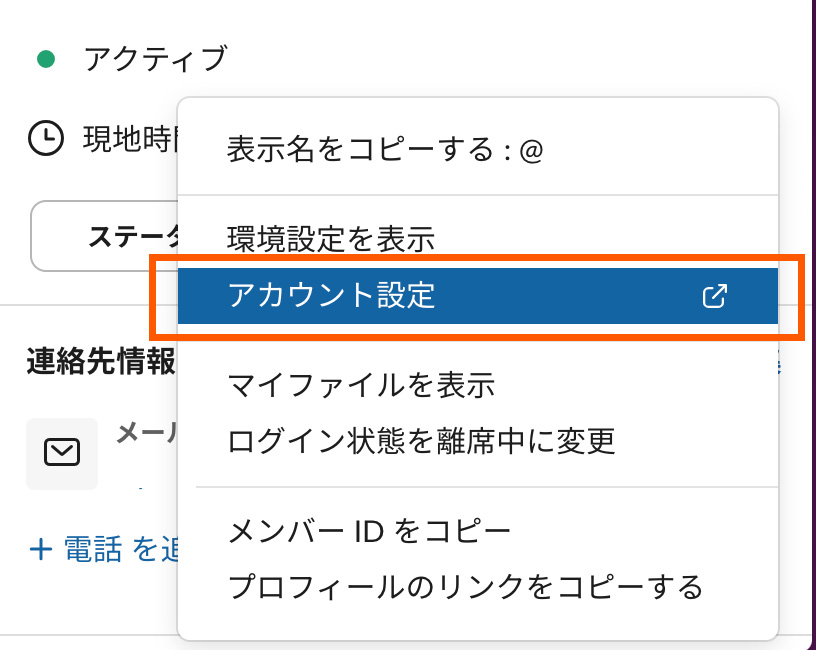Click the envelope mail icon
This screenshot has width=816, height=650.
click(x=62, y=453)
